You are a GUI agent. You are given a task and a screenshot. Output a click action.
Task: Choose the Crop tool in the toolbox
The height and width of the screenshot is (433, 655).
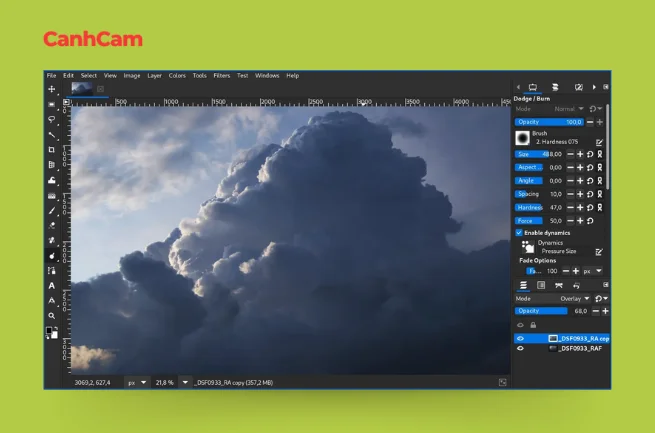click(52, 150)
